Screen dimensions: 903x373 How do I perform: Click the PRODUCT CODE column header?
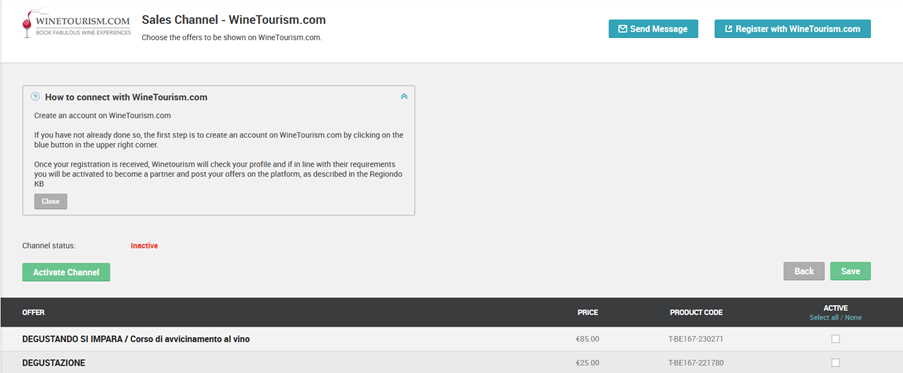[696, 313]
